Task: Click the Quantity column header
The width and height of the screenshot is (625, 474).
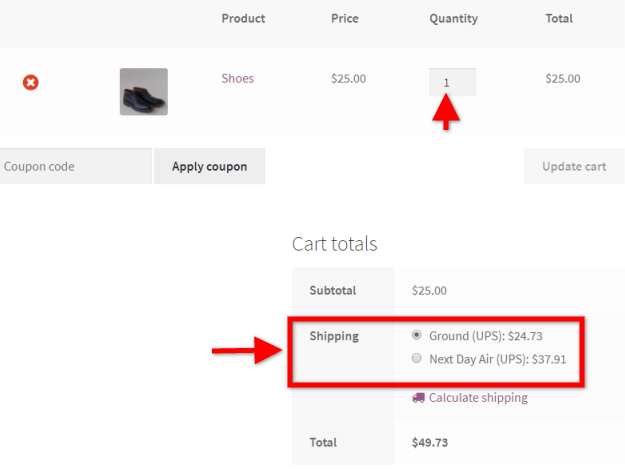Action: 454,19
